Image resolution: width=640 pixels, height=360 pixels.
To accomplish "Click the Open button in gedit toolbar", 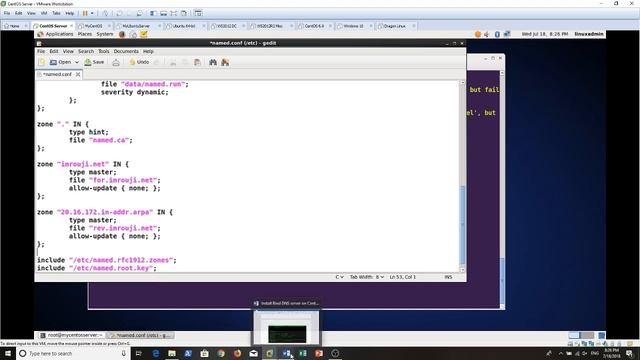I will point(60,62).
